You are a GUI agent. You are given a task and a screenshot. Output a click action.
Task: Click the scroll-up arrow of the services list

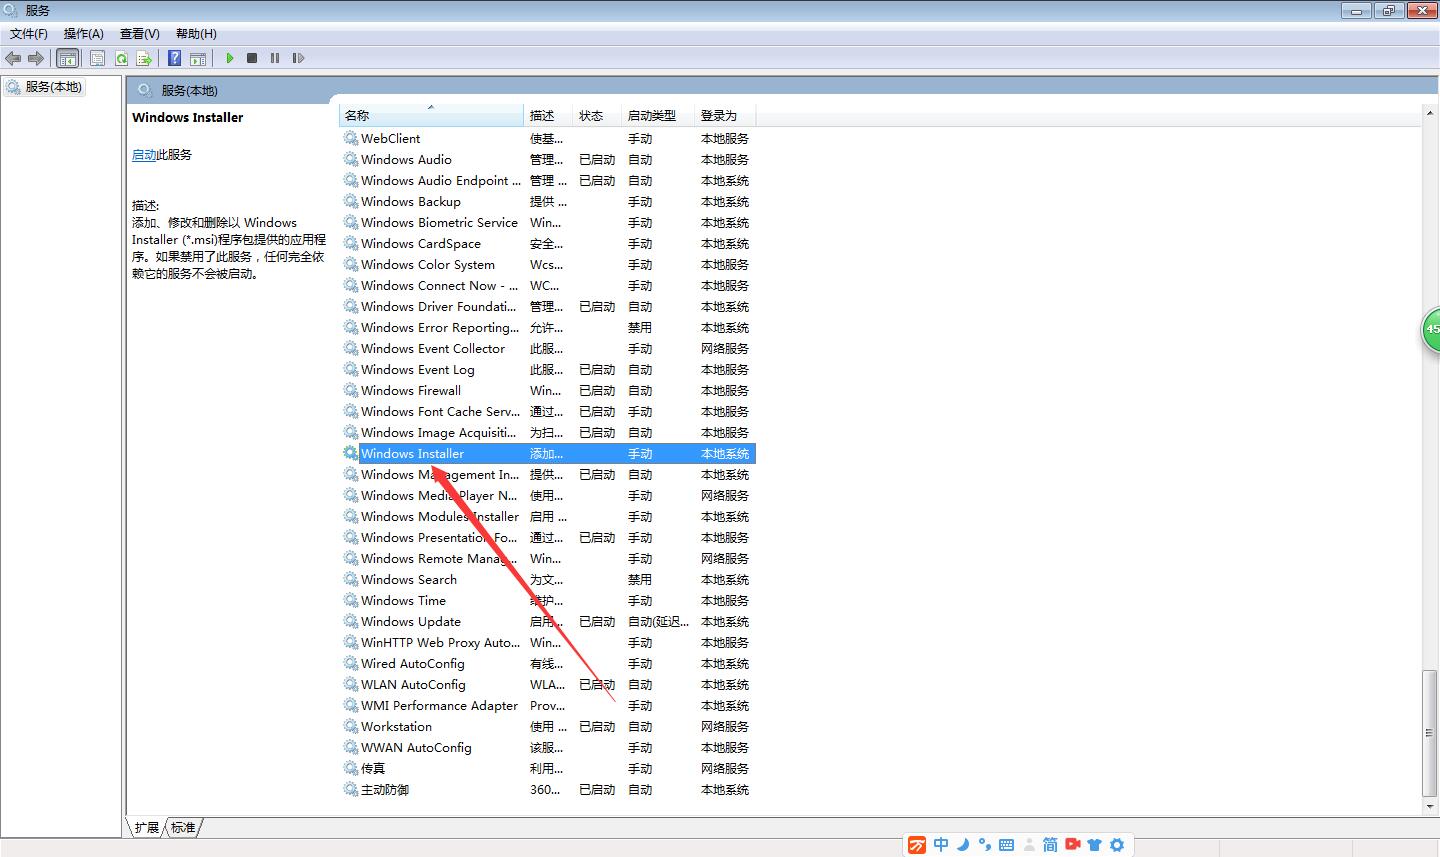[1430, 112]
